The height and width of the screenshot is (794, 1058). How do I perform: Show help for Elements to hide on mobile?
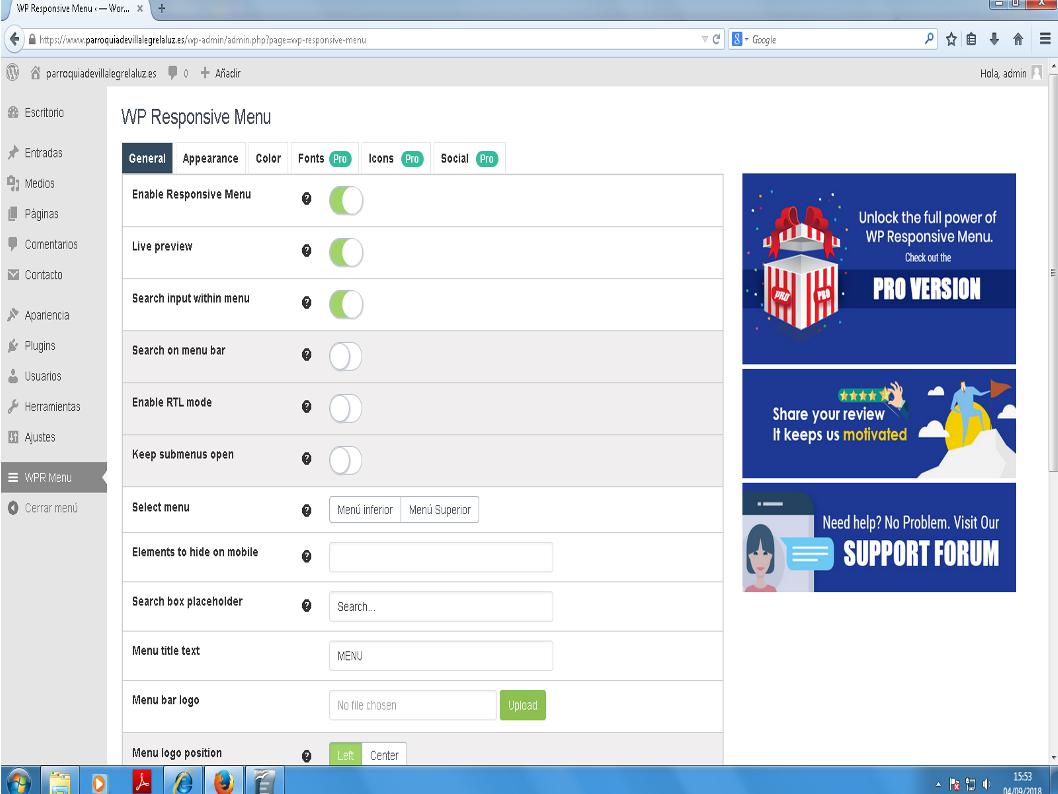pyautogui.click(x=306, y=556)
